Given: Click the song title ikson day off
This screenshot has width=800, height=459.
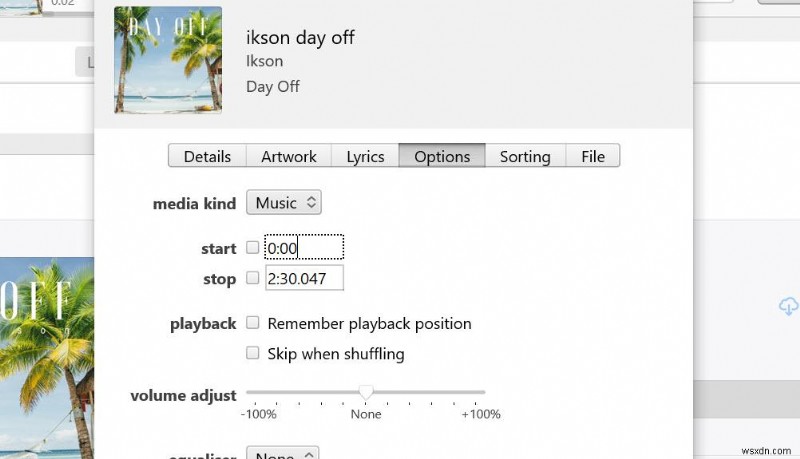Looking at the screenshot, I should [300, 38].
